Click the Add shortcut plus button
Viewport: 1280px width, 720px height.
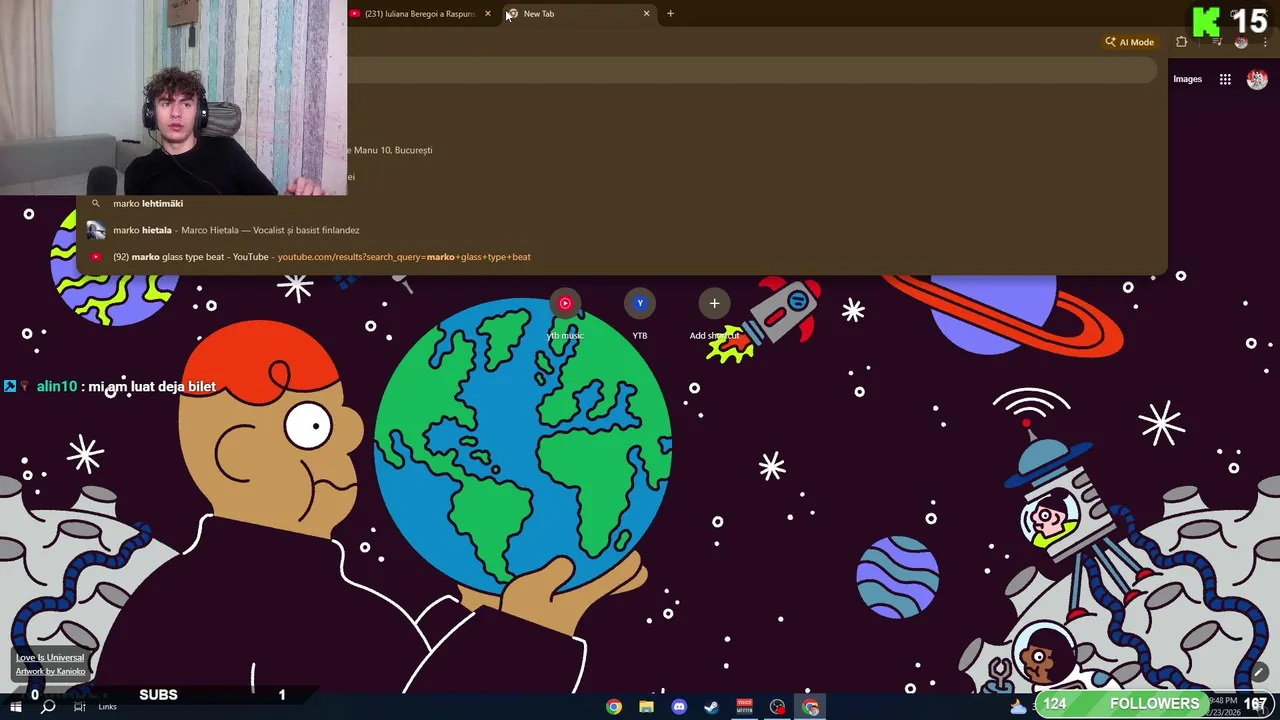pyautogui.click(x=714, y=303)
